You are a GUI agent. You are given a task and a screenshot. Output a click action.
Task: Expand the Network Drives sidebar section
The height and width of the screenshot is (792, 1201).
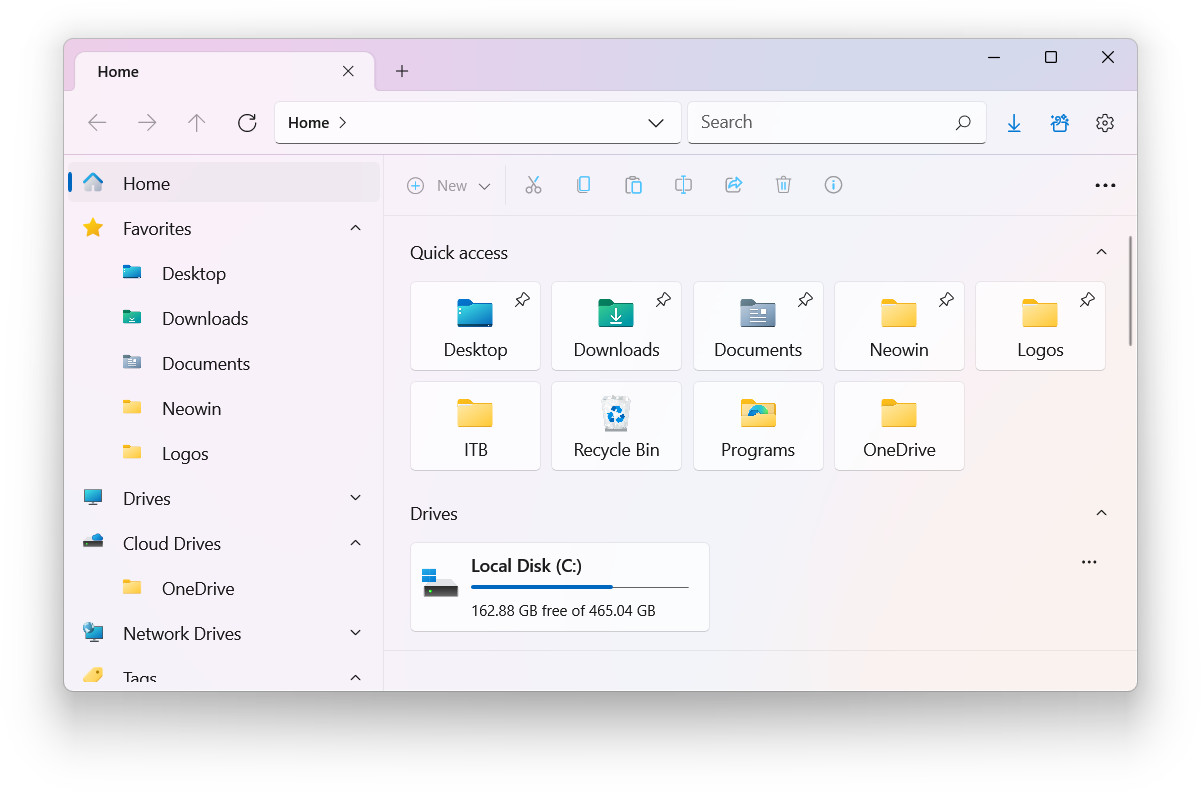pyautogui.click(x=355, y=634)
